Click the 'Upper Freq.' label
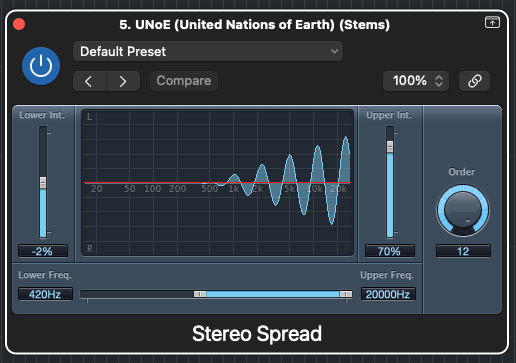 [387, 275]
